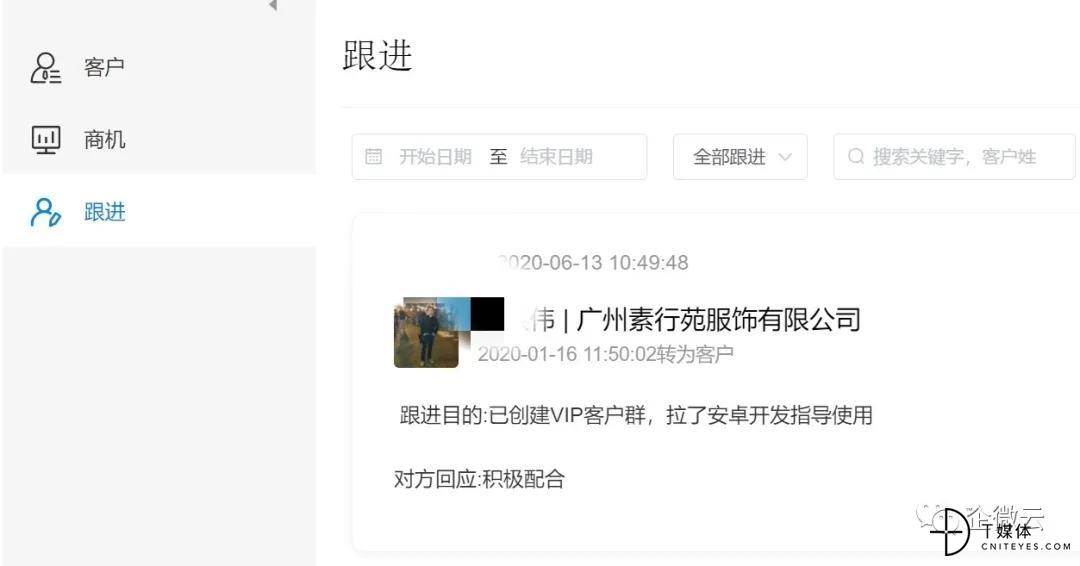Select the 跟进 sidebar label
This screenshot has height=566, width=1080.
(105, 212)
